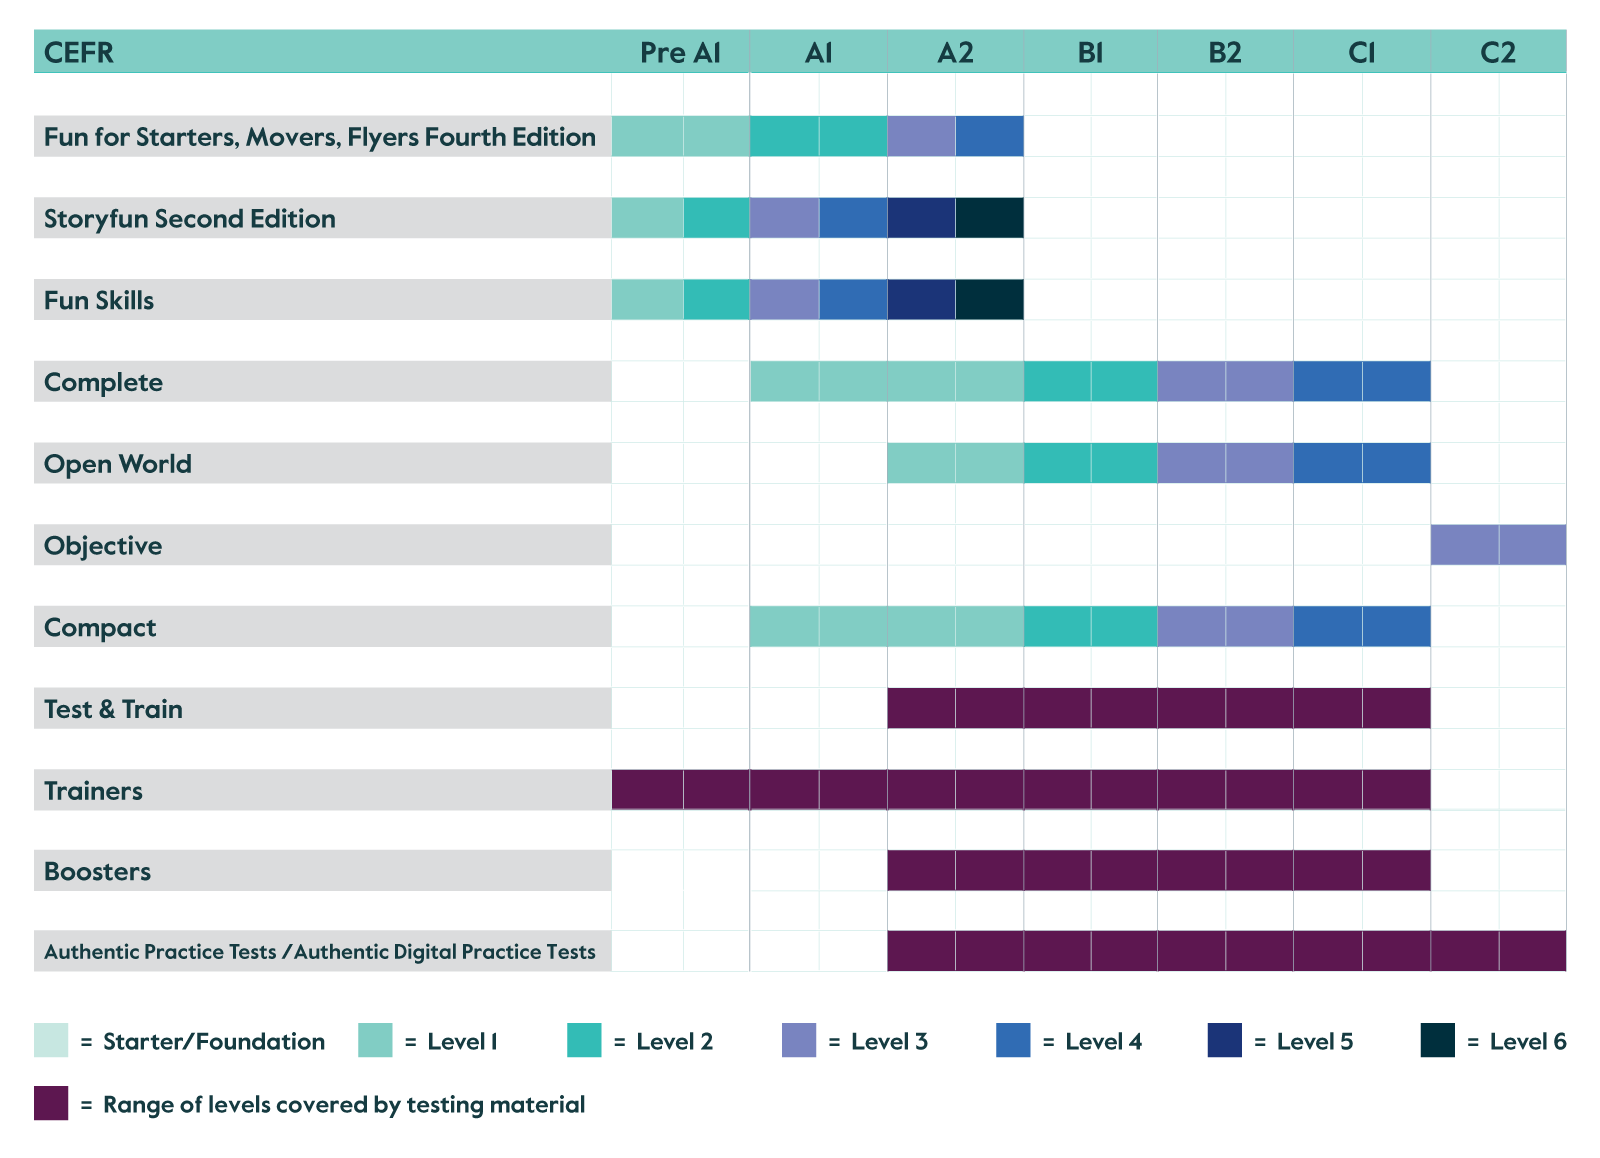The height and width of the screenshot is (1158, 1600).
Task: Select the Level 6 legend swatch
Action: point(1438,1040)
